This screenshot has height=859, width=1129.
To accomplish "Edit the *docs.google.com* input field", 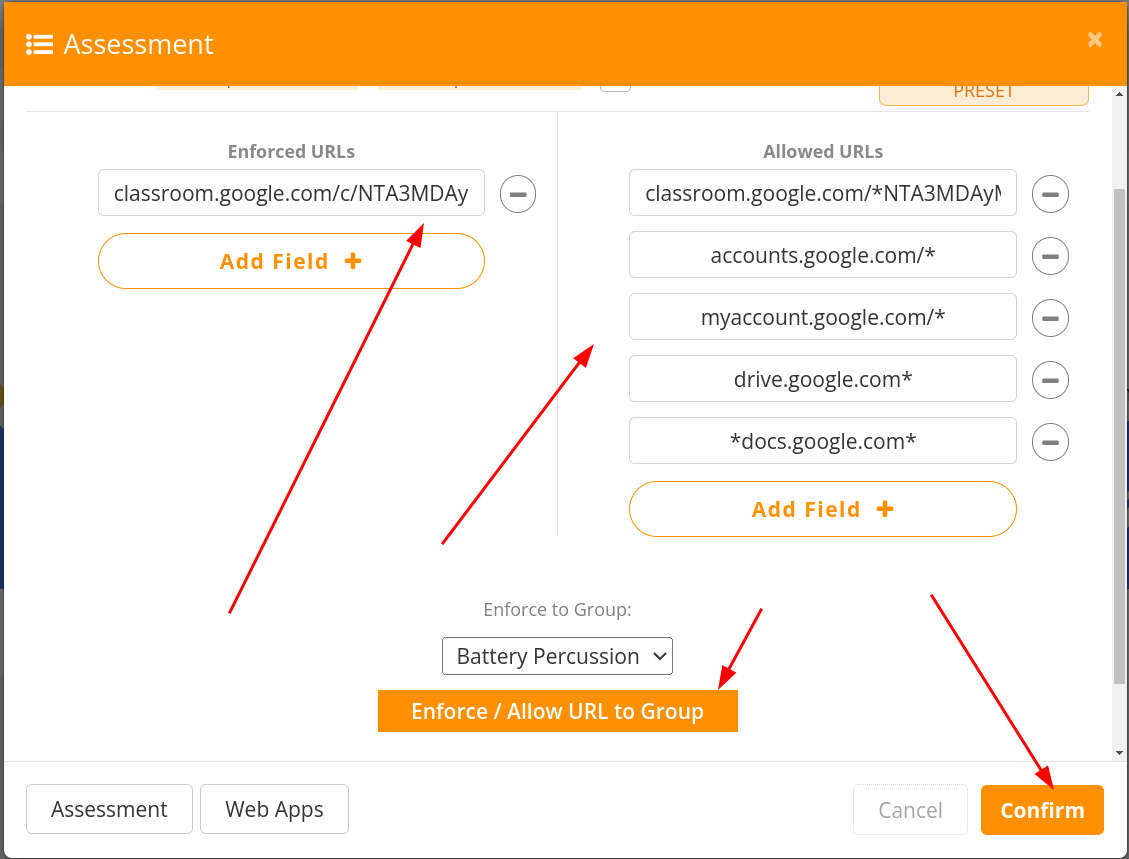I will coord(822,441).
